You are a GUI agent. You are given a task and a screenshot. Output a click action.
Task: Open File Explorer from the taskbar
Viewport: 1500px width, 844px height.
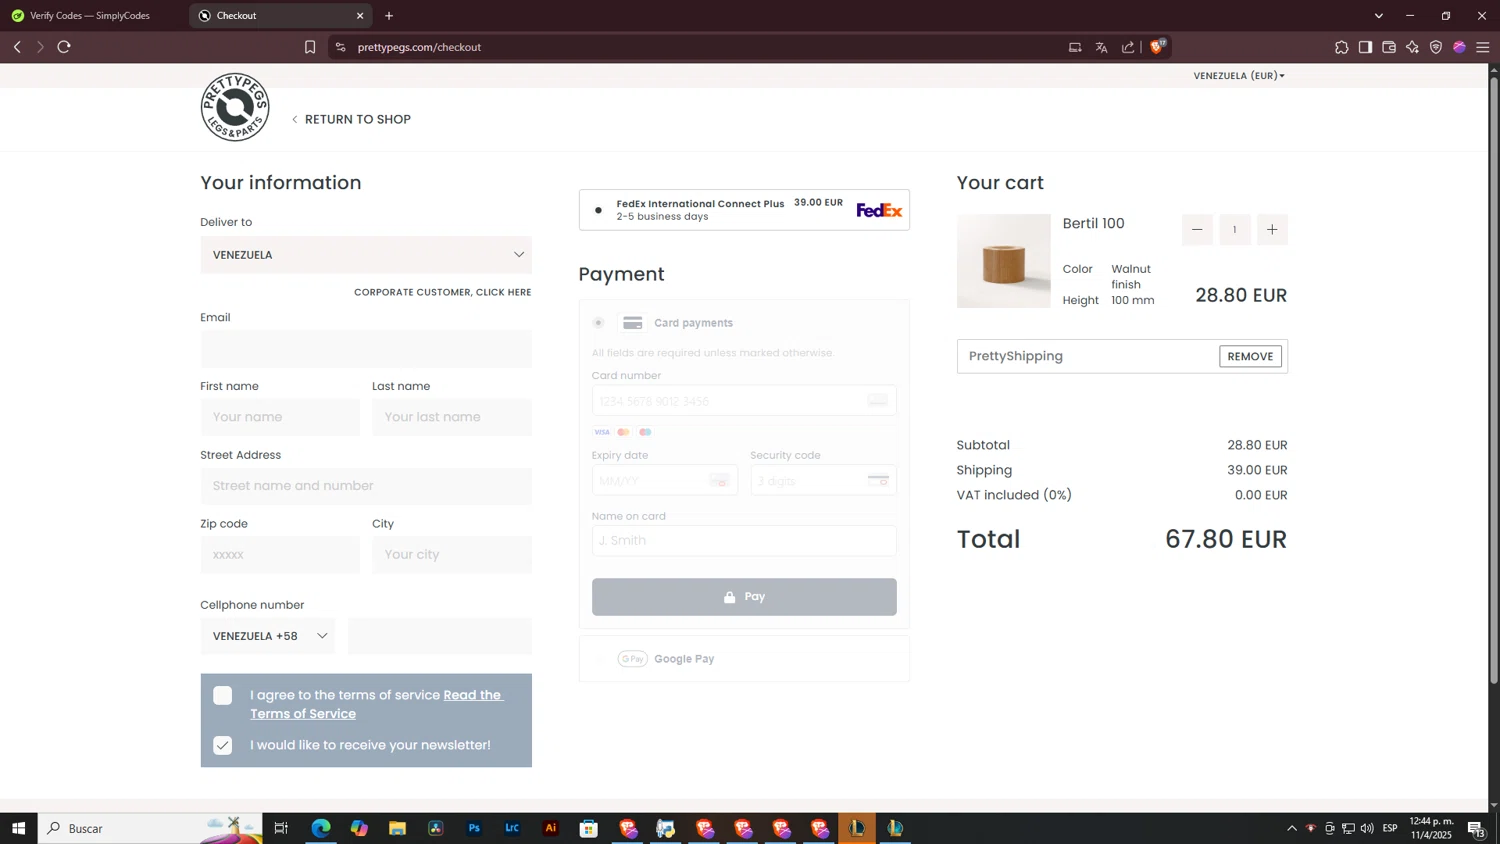(397, 828)
